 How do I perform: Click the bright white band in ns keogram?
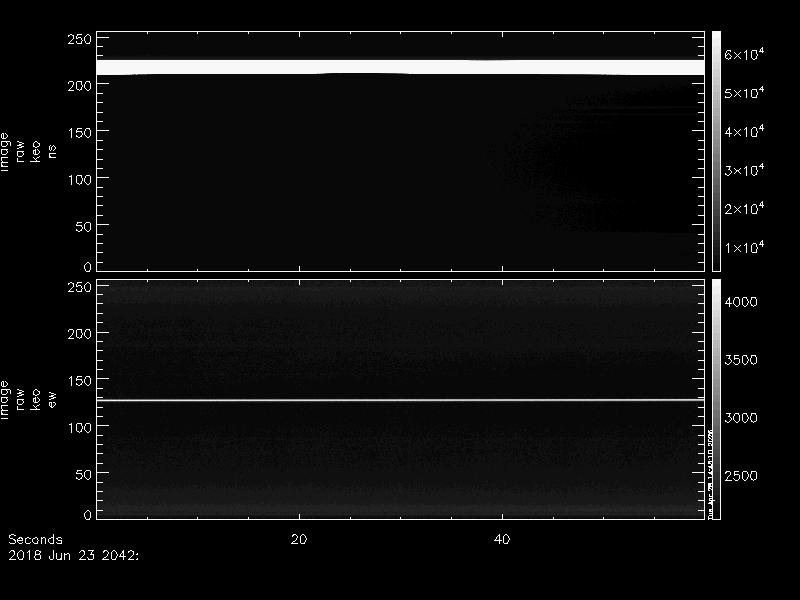pyautogui.click(x=401, y=67)
